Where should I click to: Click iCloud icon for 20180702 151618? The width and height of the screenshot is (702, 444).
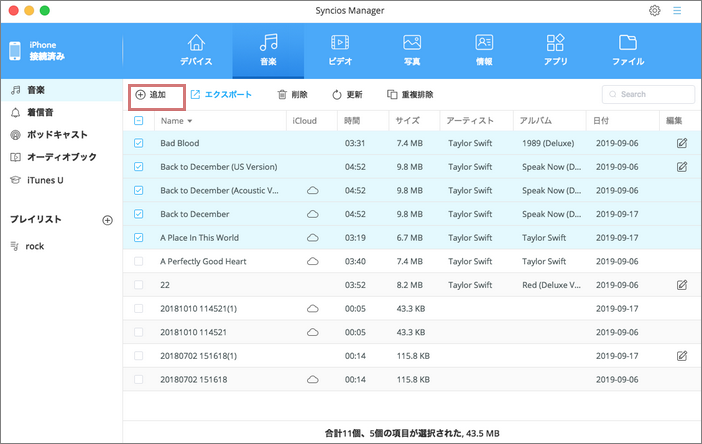(312, 380)
